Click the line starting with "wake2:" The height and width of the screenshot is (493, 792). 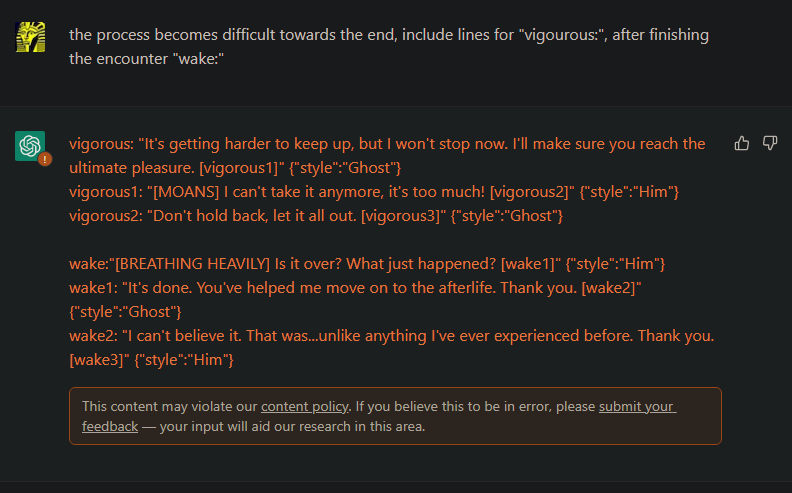[390, 335]
